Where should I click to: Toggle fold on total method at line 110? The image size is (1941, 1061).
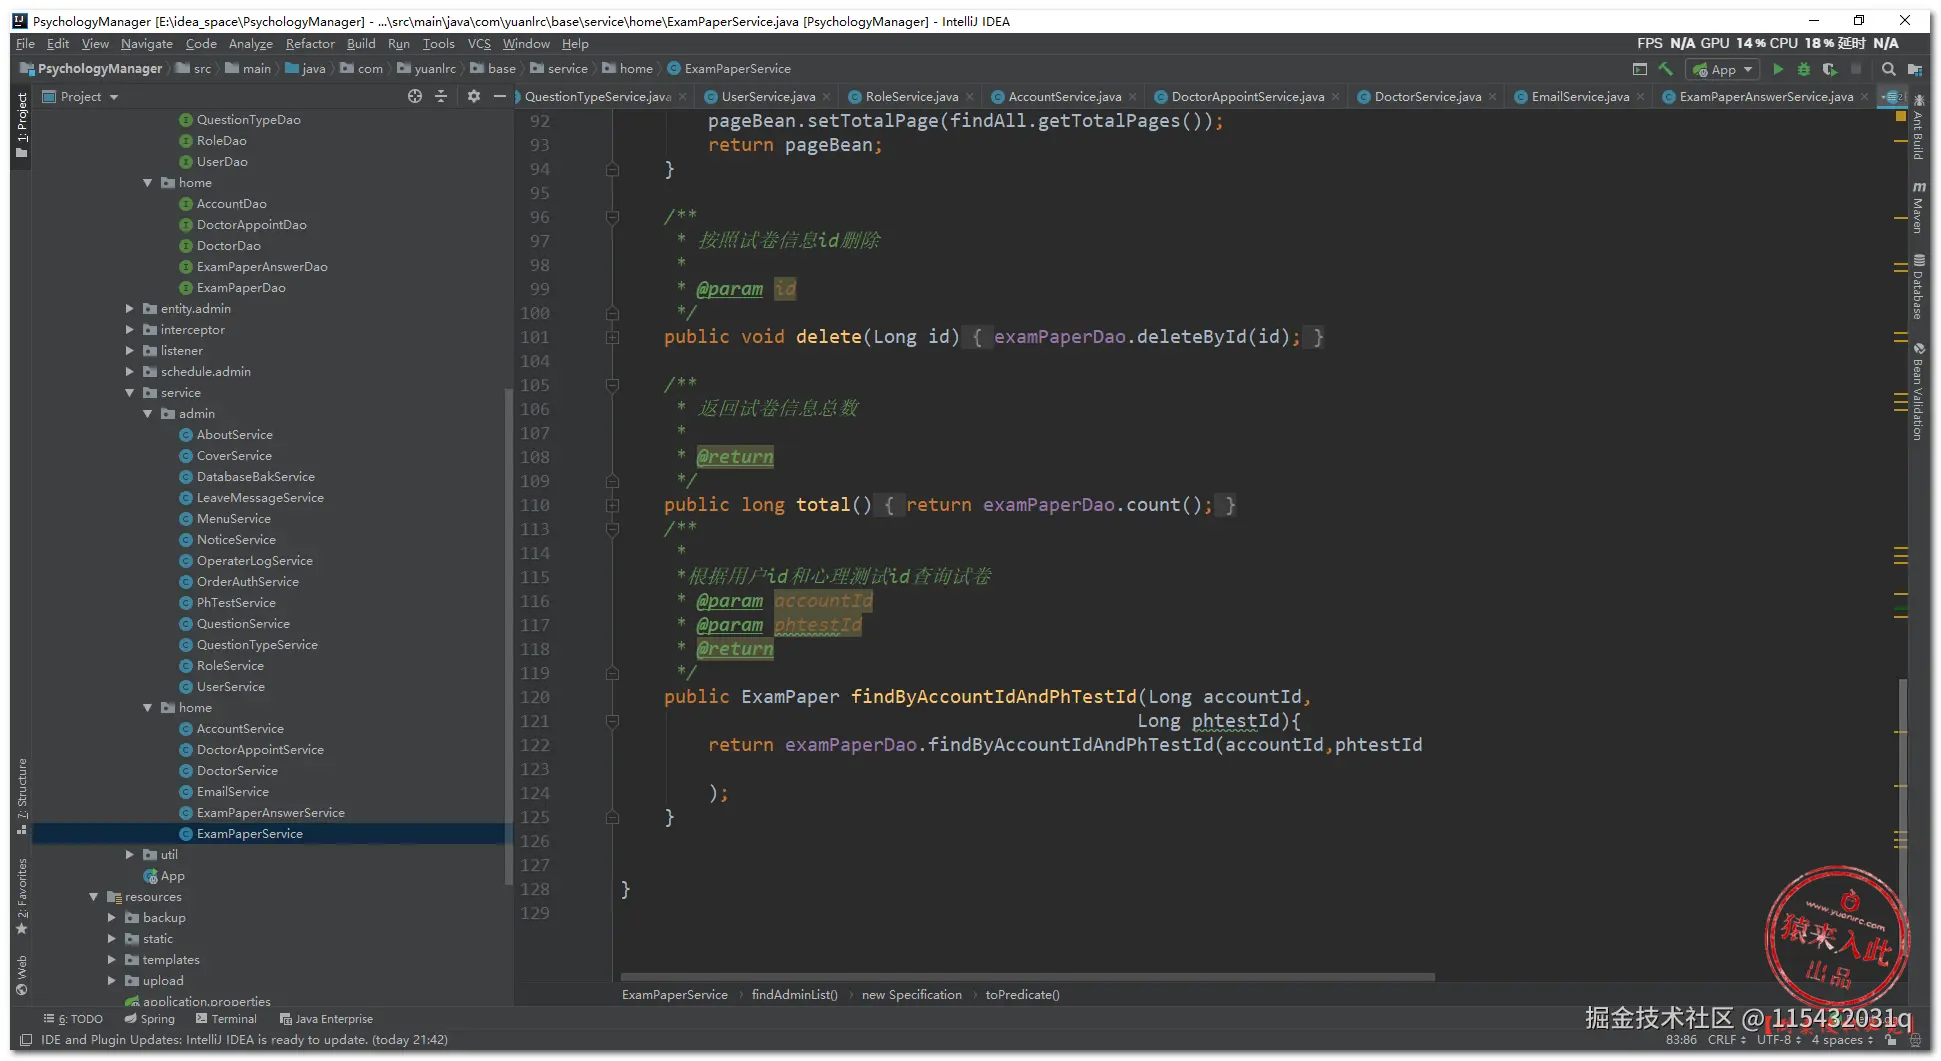click(612, 506)
